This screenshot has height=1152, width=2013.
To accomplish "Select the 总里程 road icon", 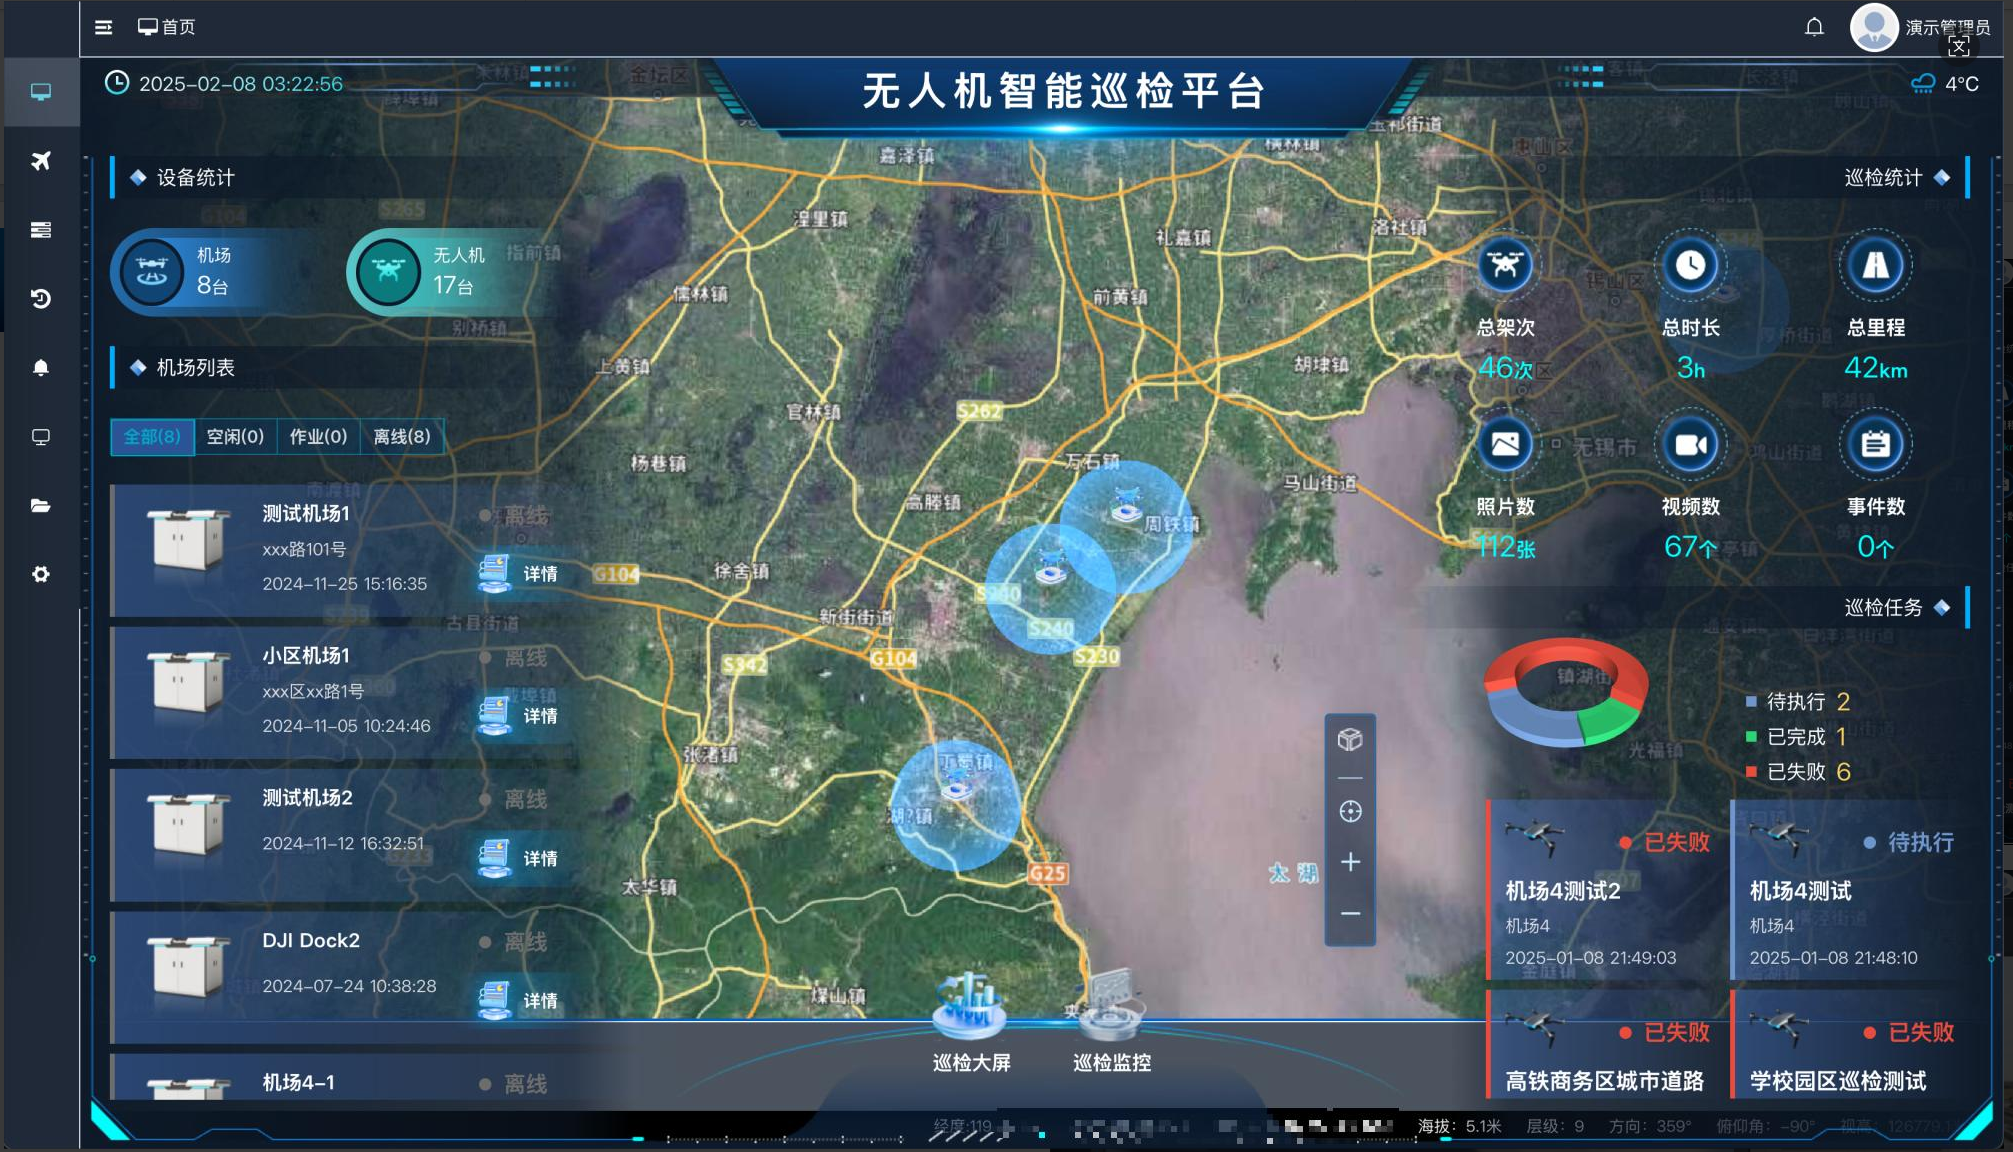I will [1875, 266].
